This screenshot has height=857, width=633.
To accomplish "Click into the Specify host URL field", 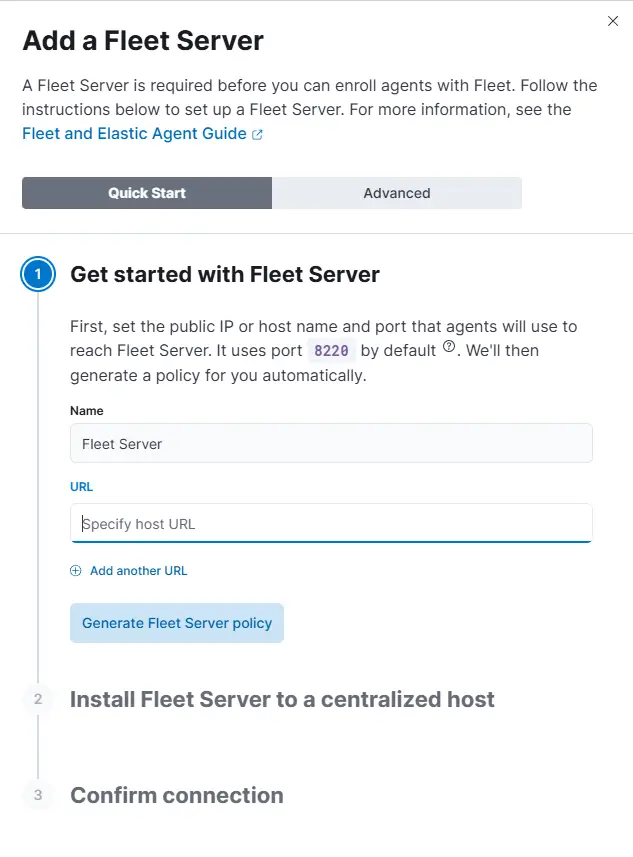I will click(x=331, y=523).
